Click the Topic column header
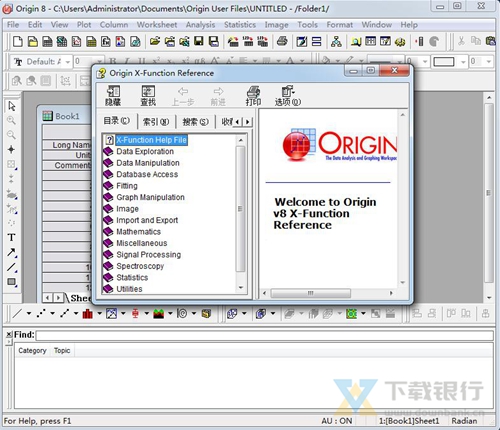500x430 pixels. pos(62,350)
